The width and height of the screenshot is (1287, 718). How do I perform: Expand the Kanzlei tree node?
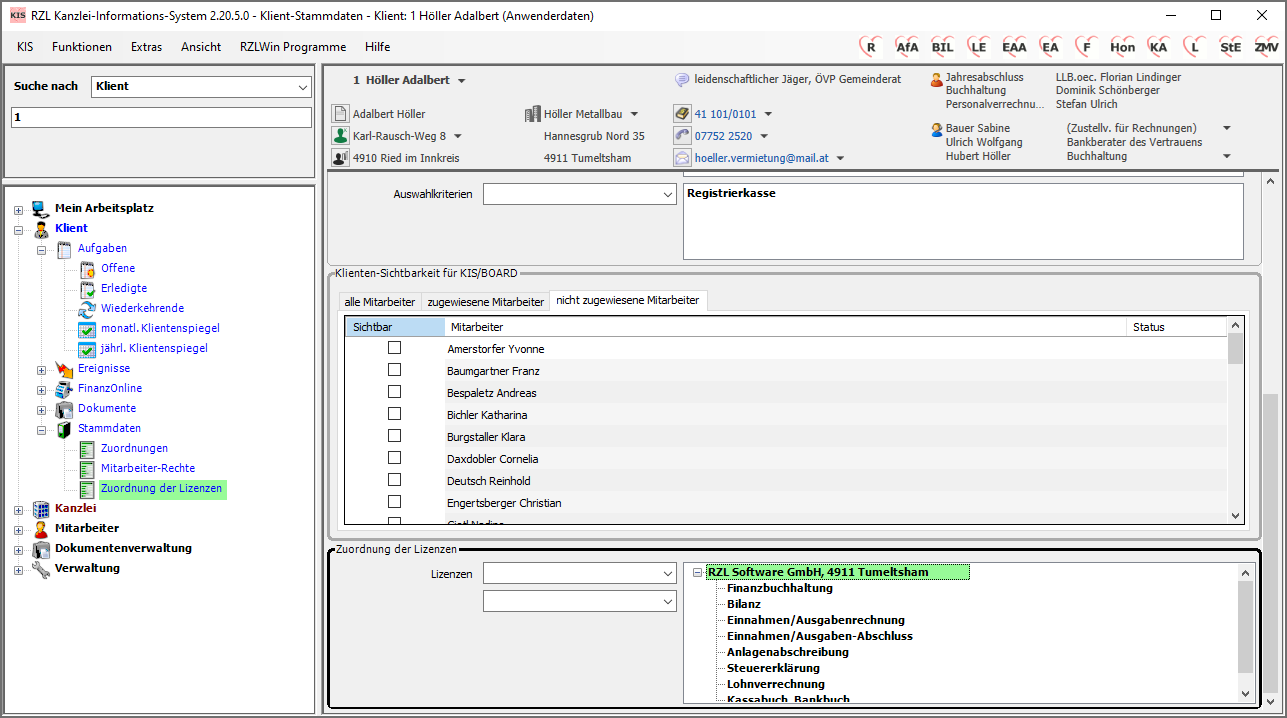coord(18,509)
